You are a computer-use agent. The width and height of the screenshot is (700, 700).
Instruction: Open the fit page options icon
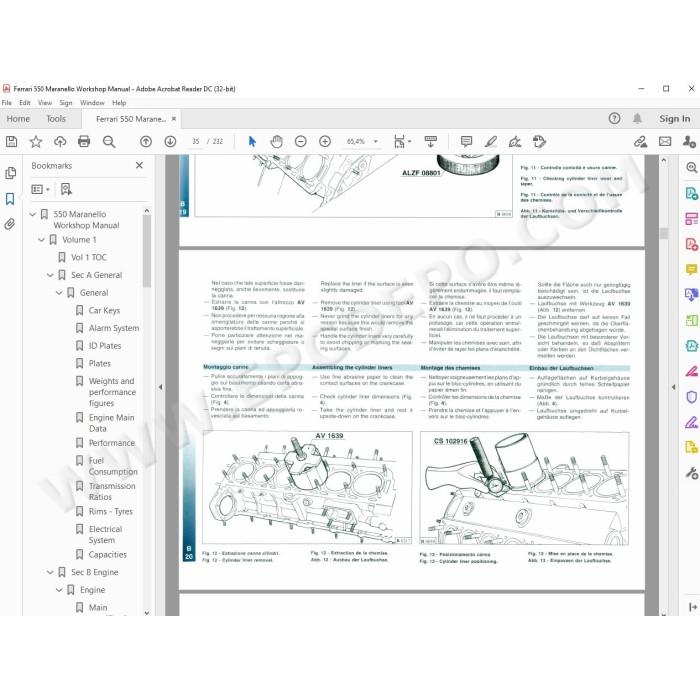click(x=402, y=142)
